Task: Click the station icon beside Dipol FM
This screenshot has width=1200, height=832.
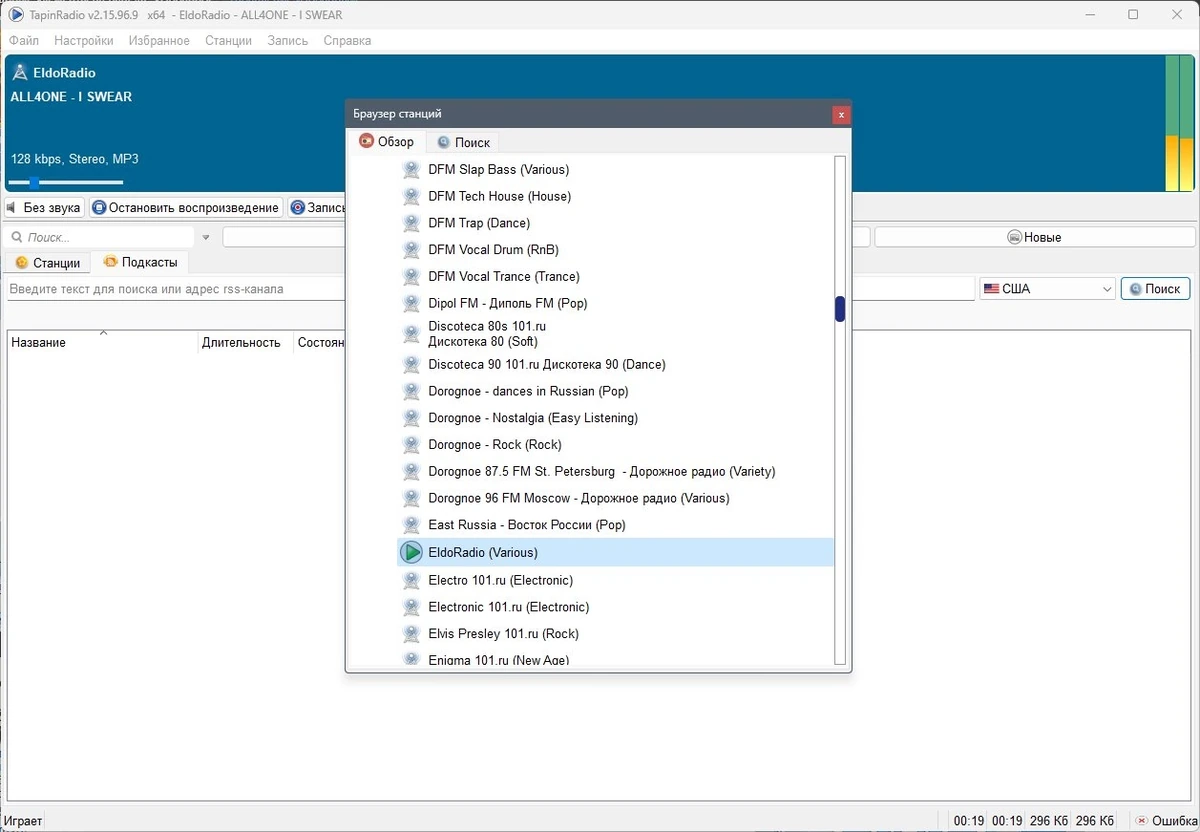Action: (x=411, y=303)
